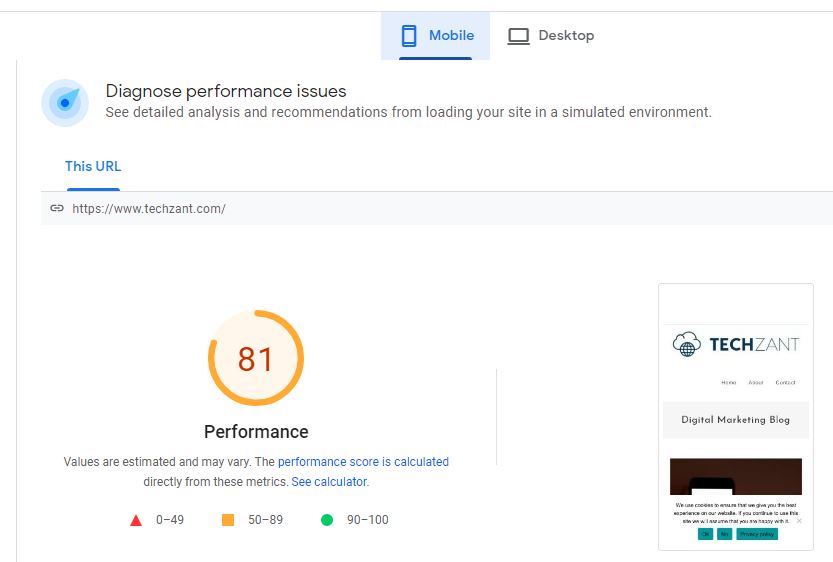
Task: Switch to the Desktop tab
Action: [x=550, y=36]
